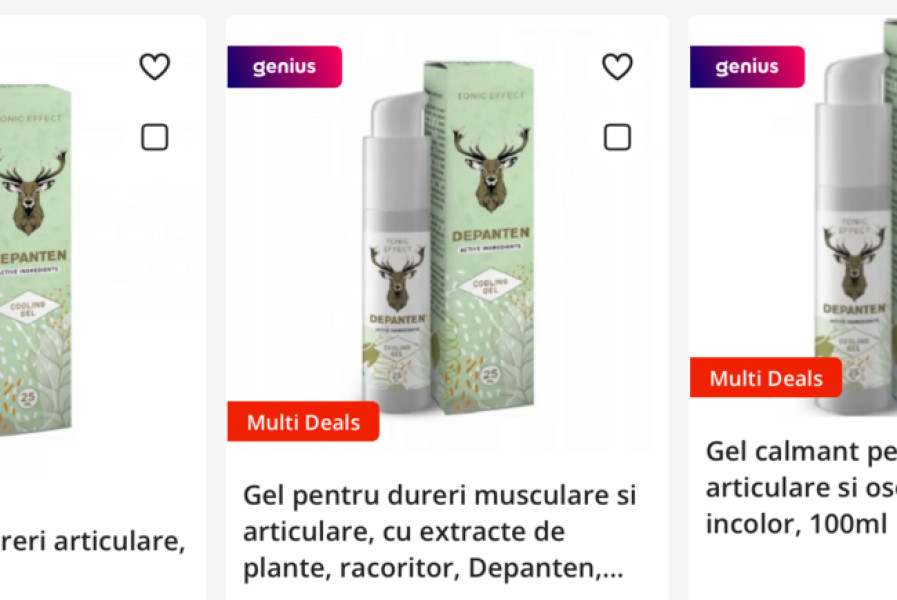Screen dimensions: 897x600
Task: Click Multi Deals label on middle product
Action: coord(303,422)
